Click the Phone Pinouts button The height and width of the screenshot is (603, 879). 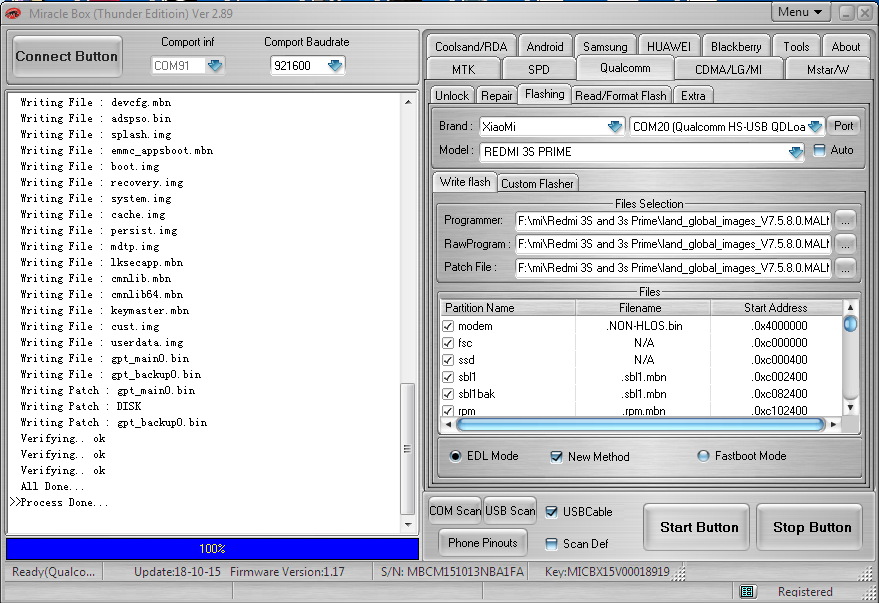(483, 542)
